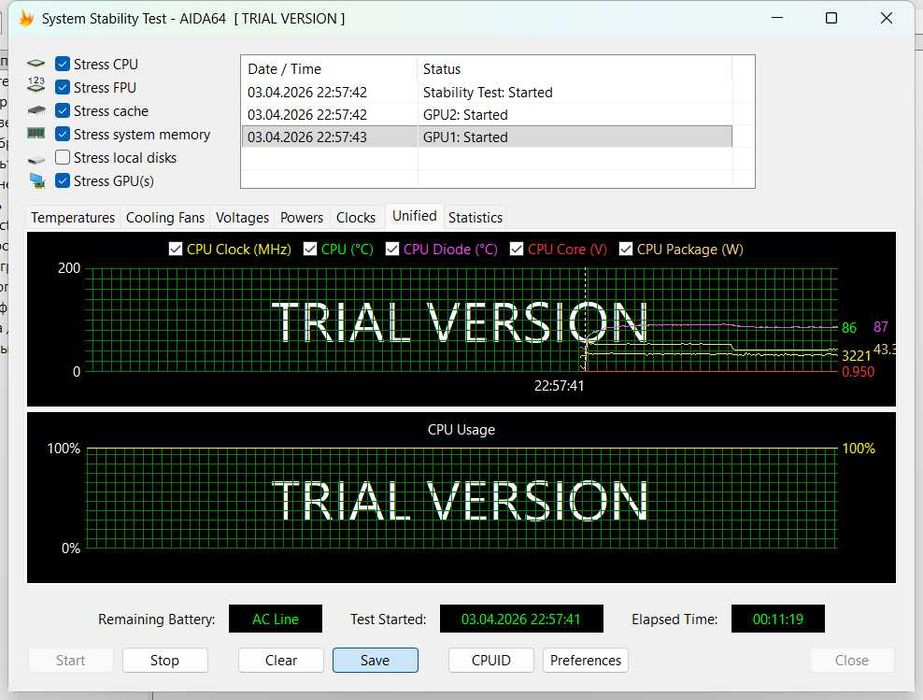Open the CPUID panel

tap(491, 660)
